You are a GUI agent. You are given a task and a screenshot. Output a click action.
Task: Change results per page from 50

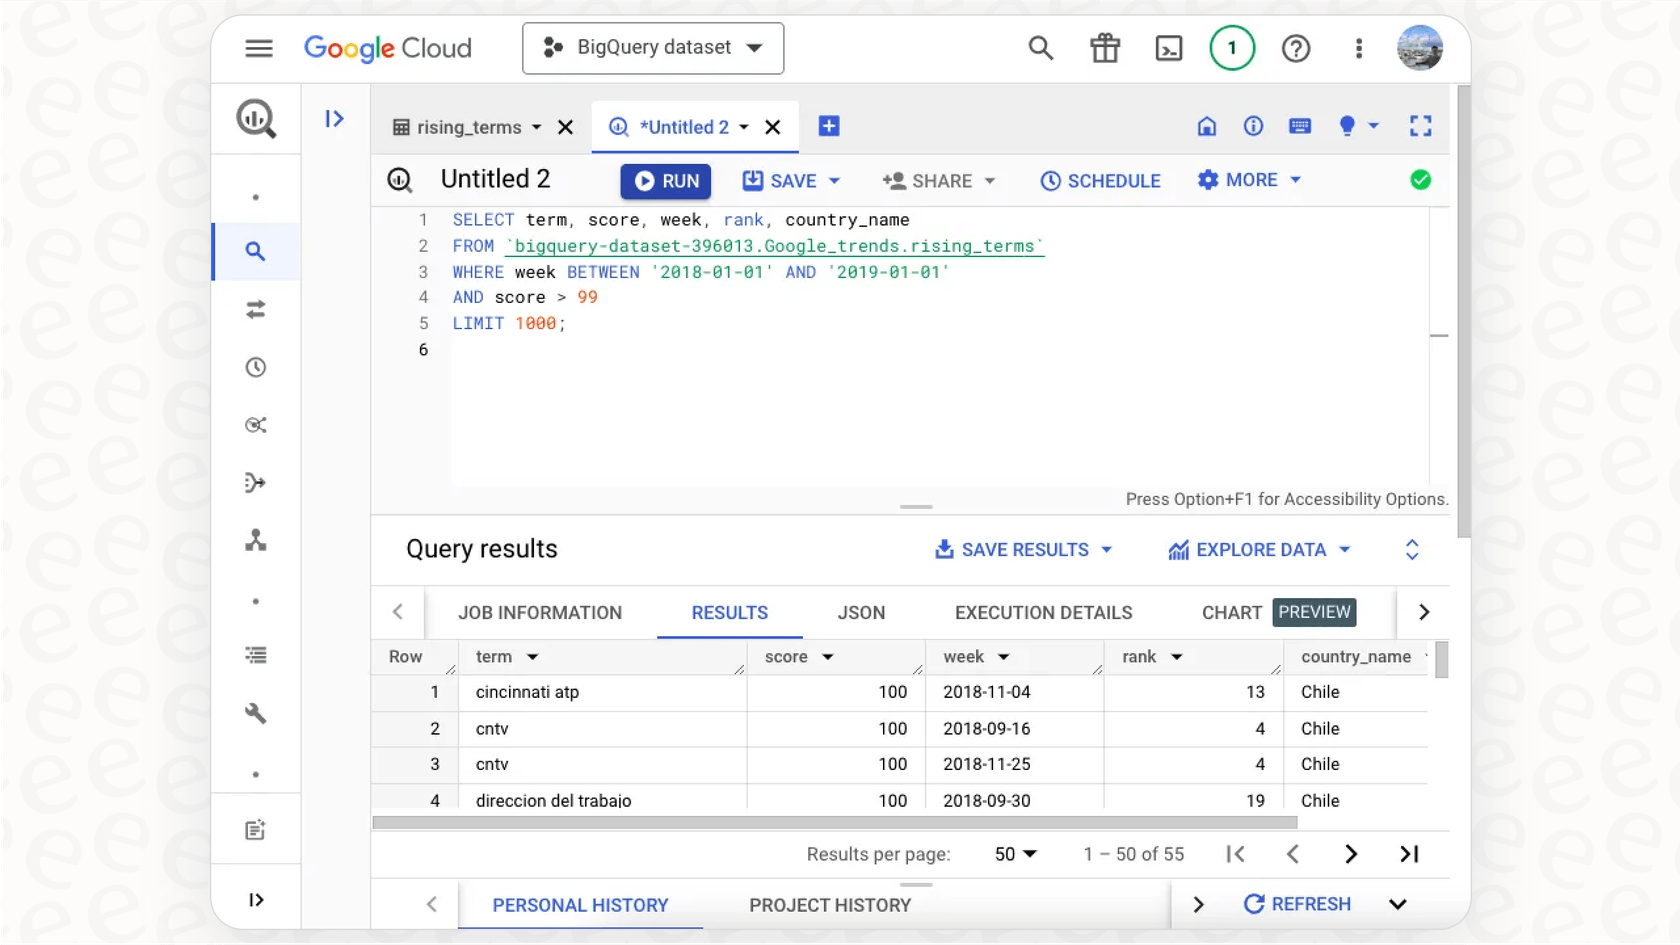(1014, 854)
